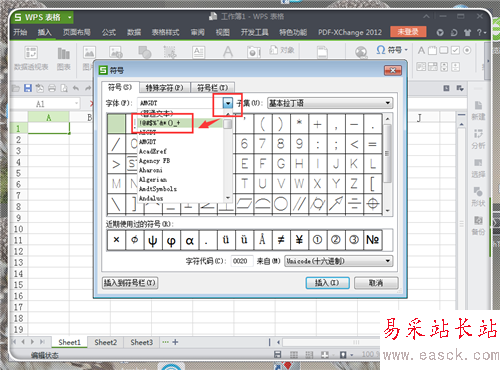Click the art text A icon in the ribbon
The width and height of the screenshot is (500, 370).
tap(228, 52)
